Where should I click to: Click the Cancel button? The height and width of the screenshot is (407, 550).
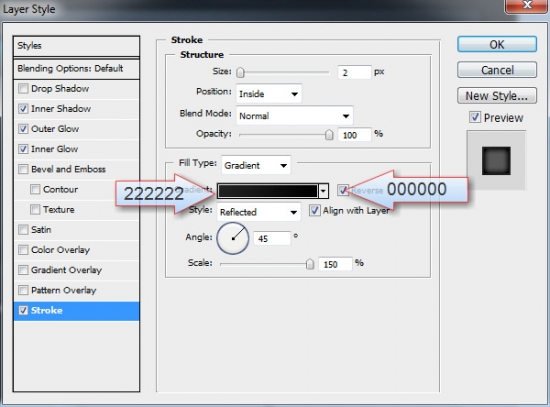click(x=497, y=70)
